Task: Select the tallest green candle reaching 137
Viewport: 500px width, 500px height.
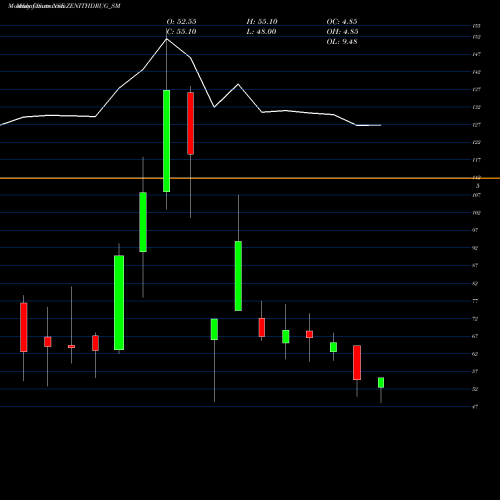Action: pyautogui.click(x=166, y=141)
